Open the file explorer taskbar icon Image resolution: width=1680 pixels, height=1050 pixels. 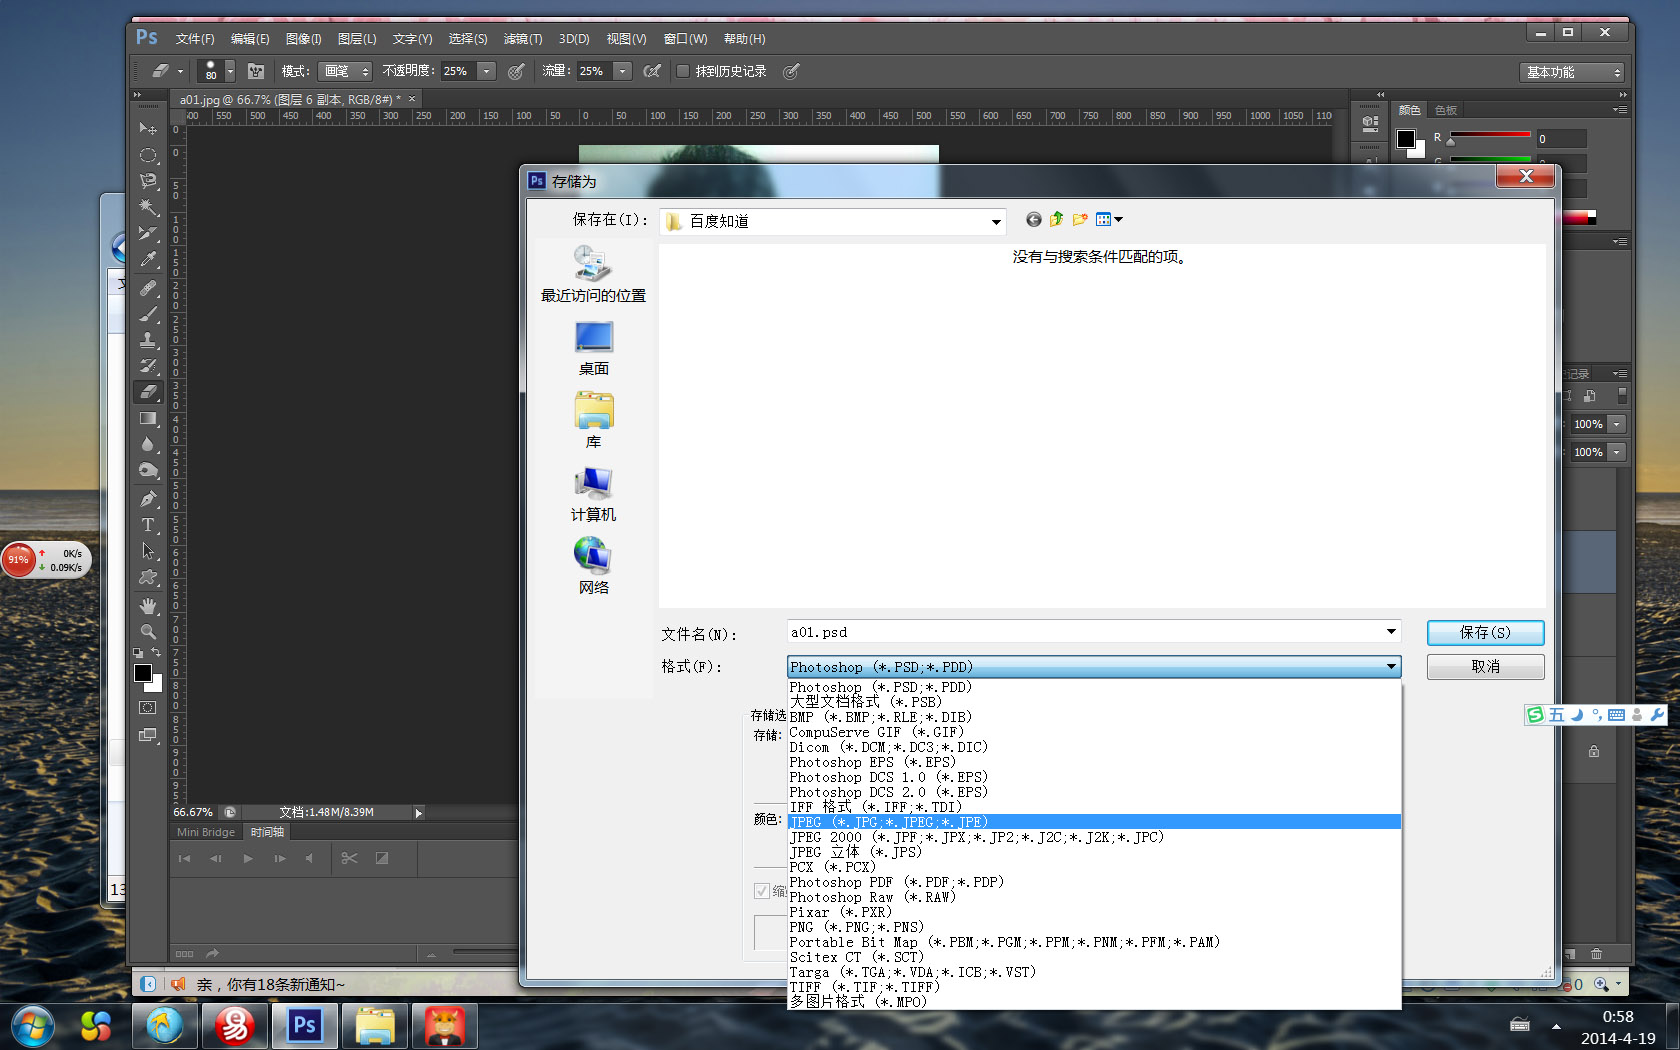pos(375,1026)
